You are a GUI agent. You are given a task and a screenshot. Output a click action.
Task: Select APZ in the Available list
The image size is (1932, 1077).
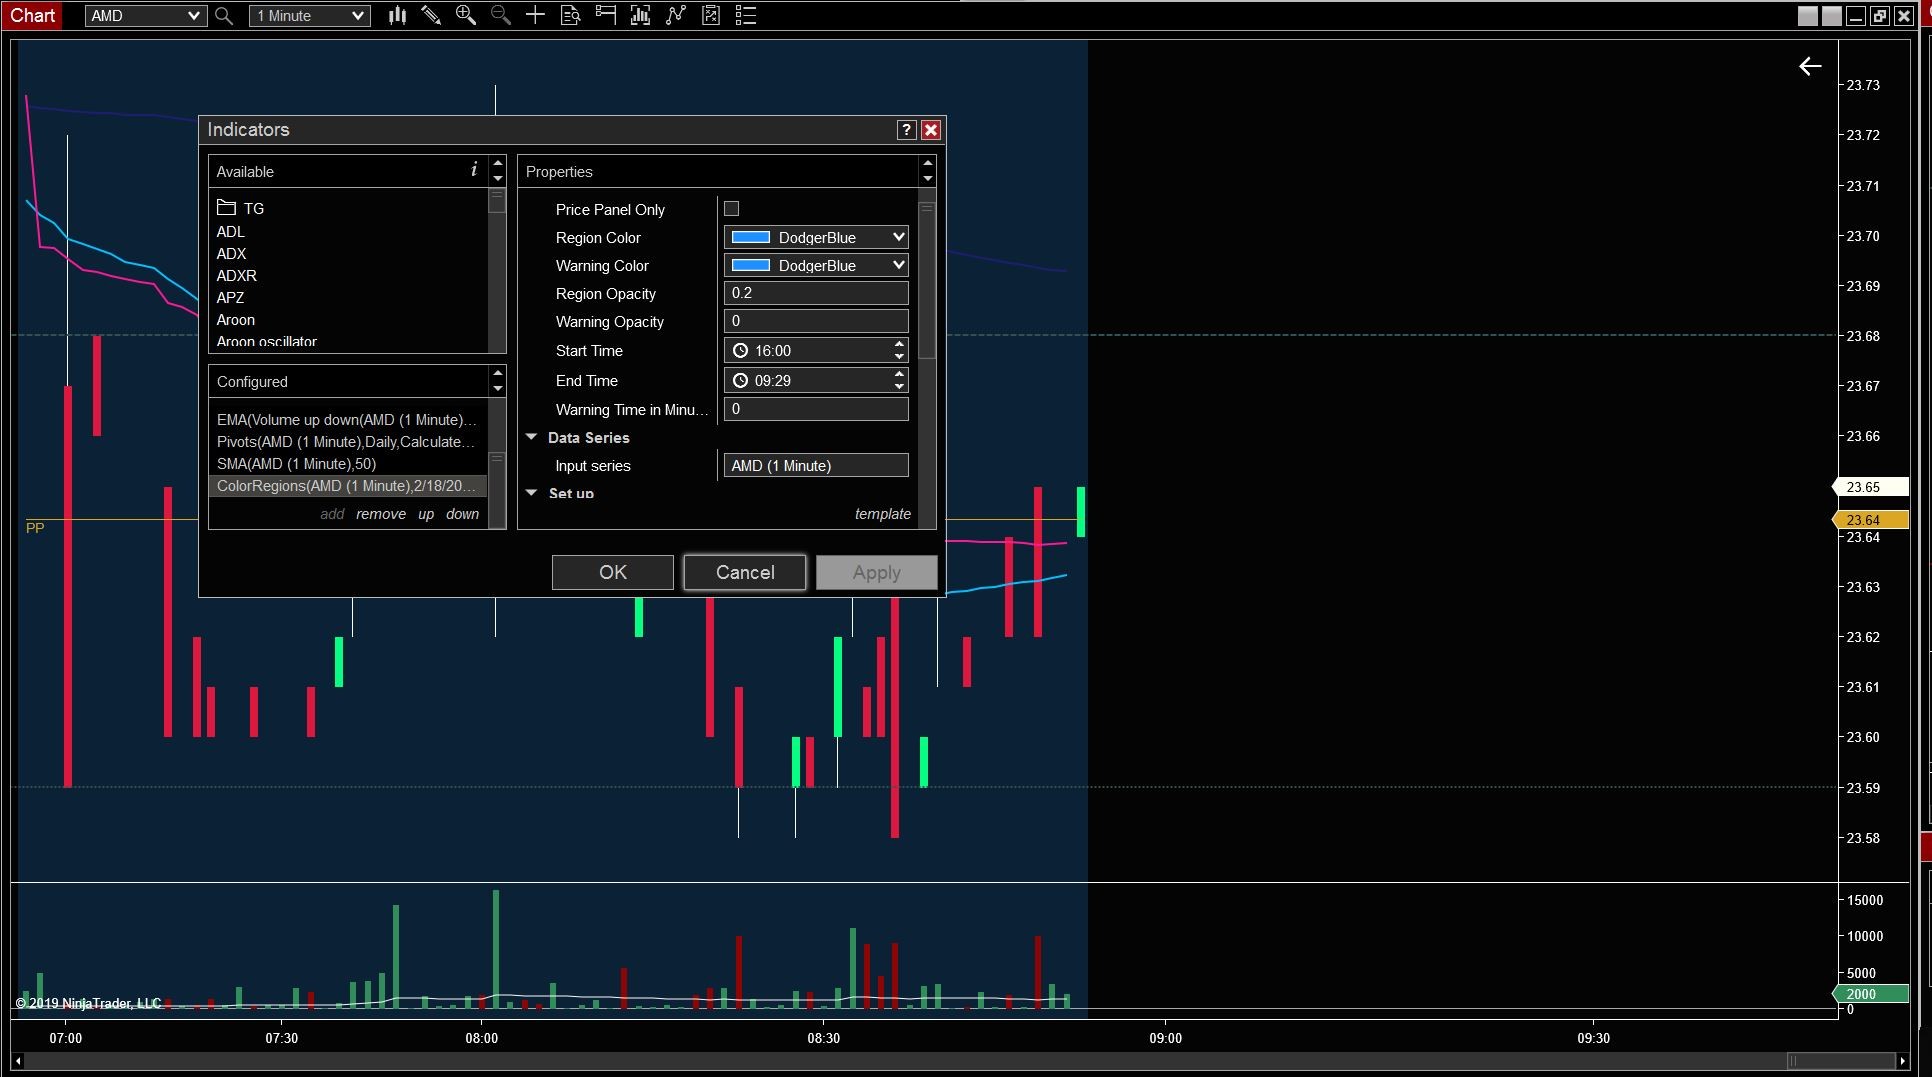[x=231, y=298]
